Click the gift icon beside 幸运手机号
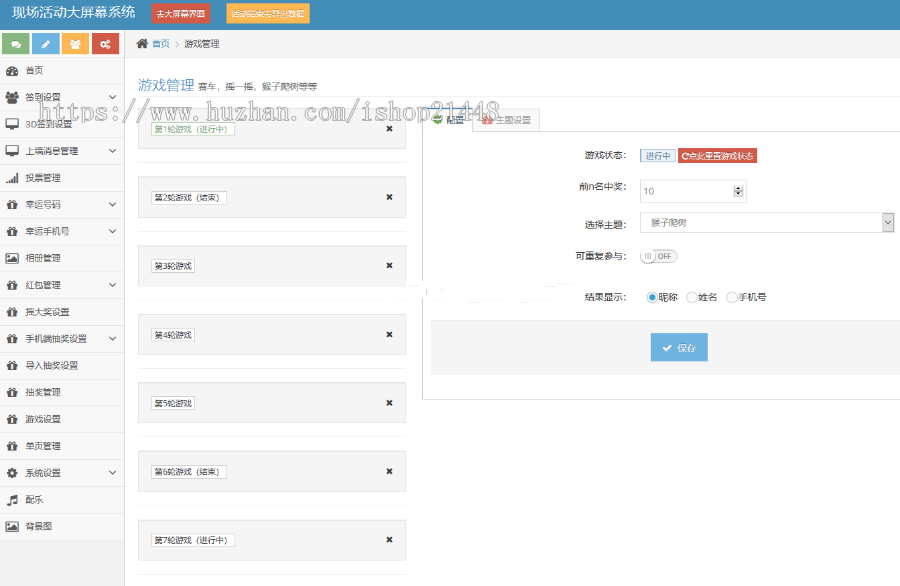 12,231
